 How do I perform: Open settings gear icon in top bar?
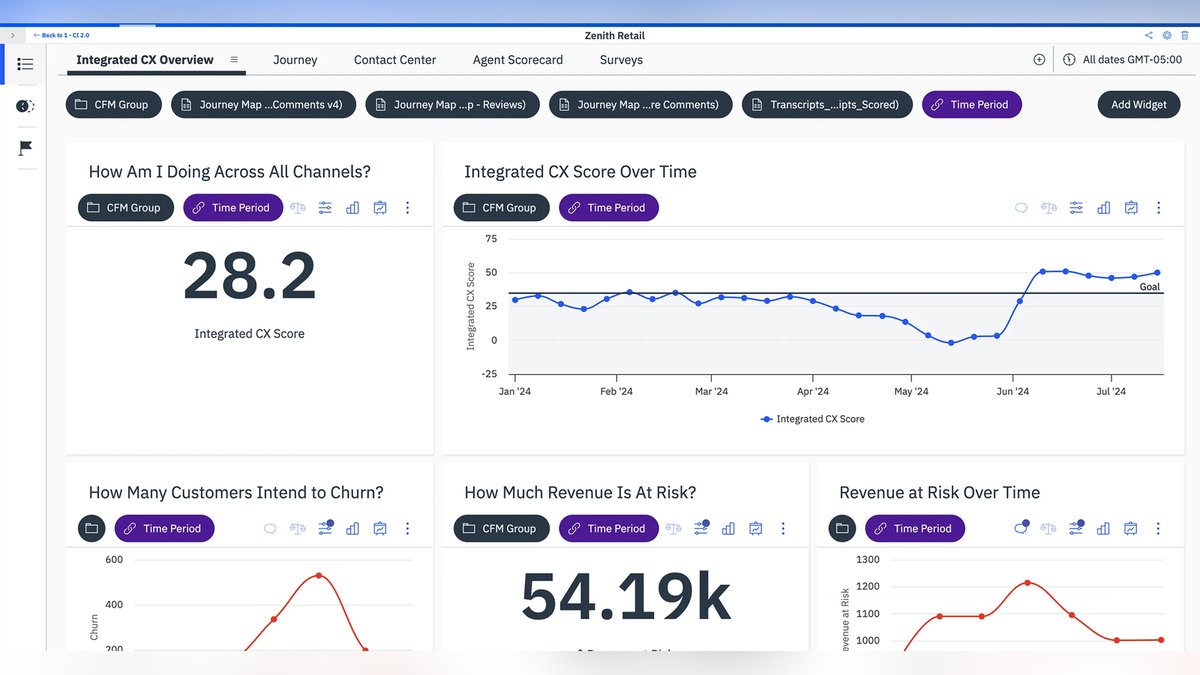(1166, 35)
